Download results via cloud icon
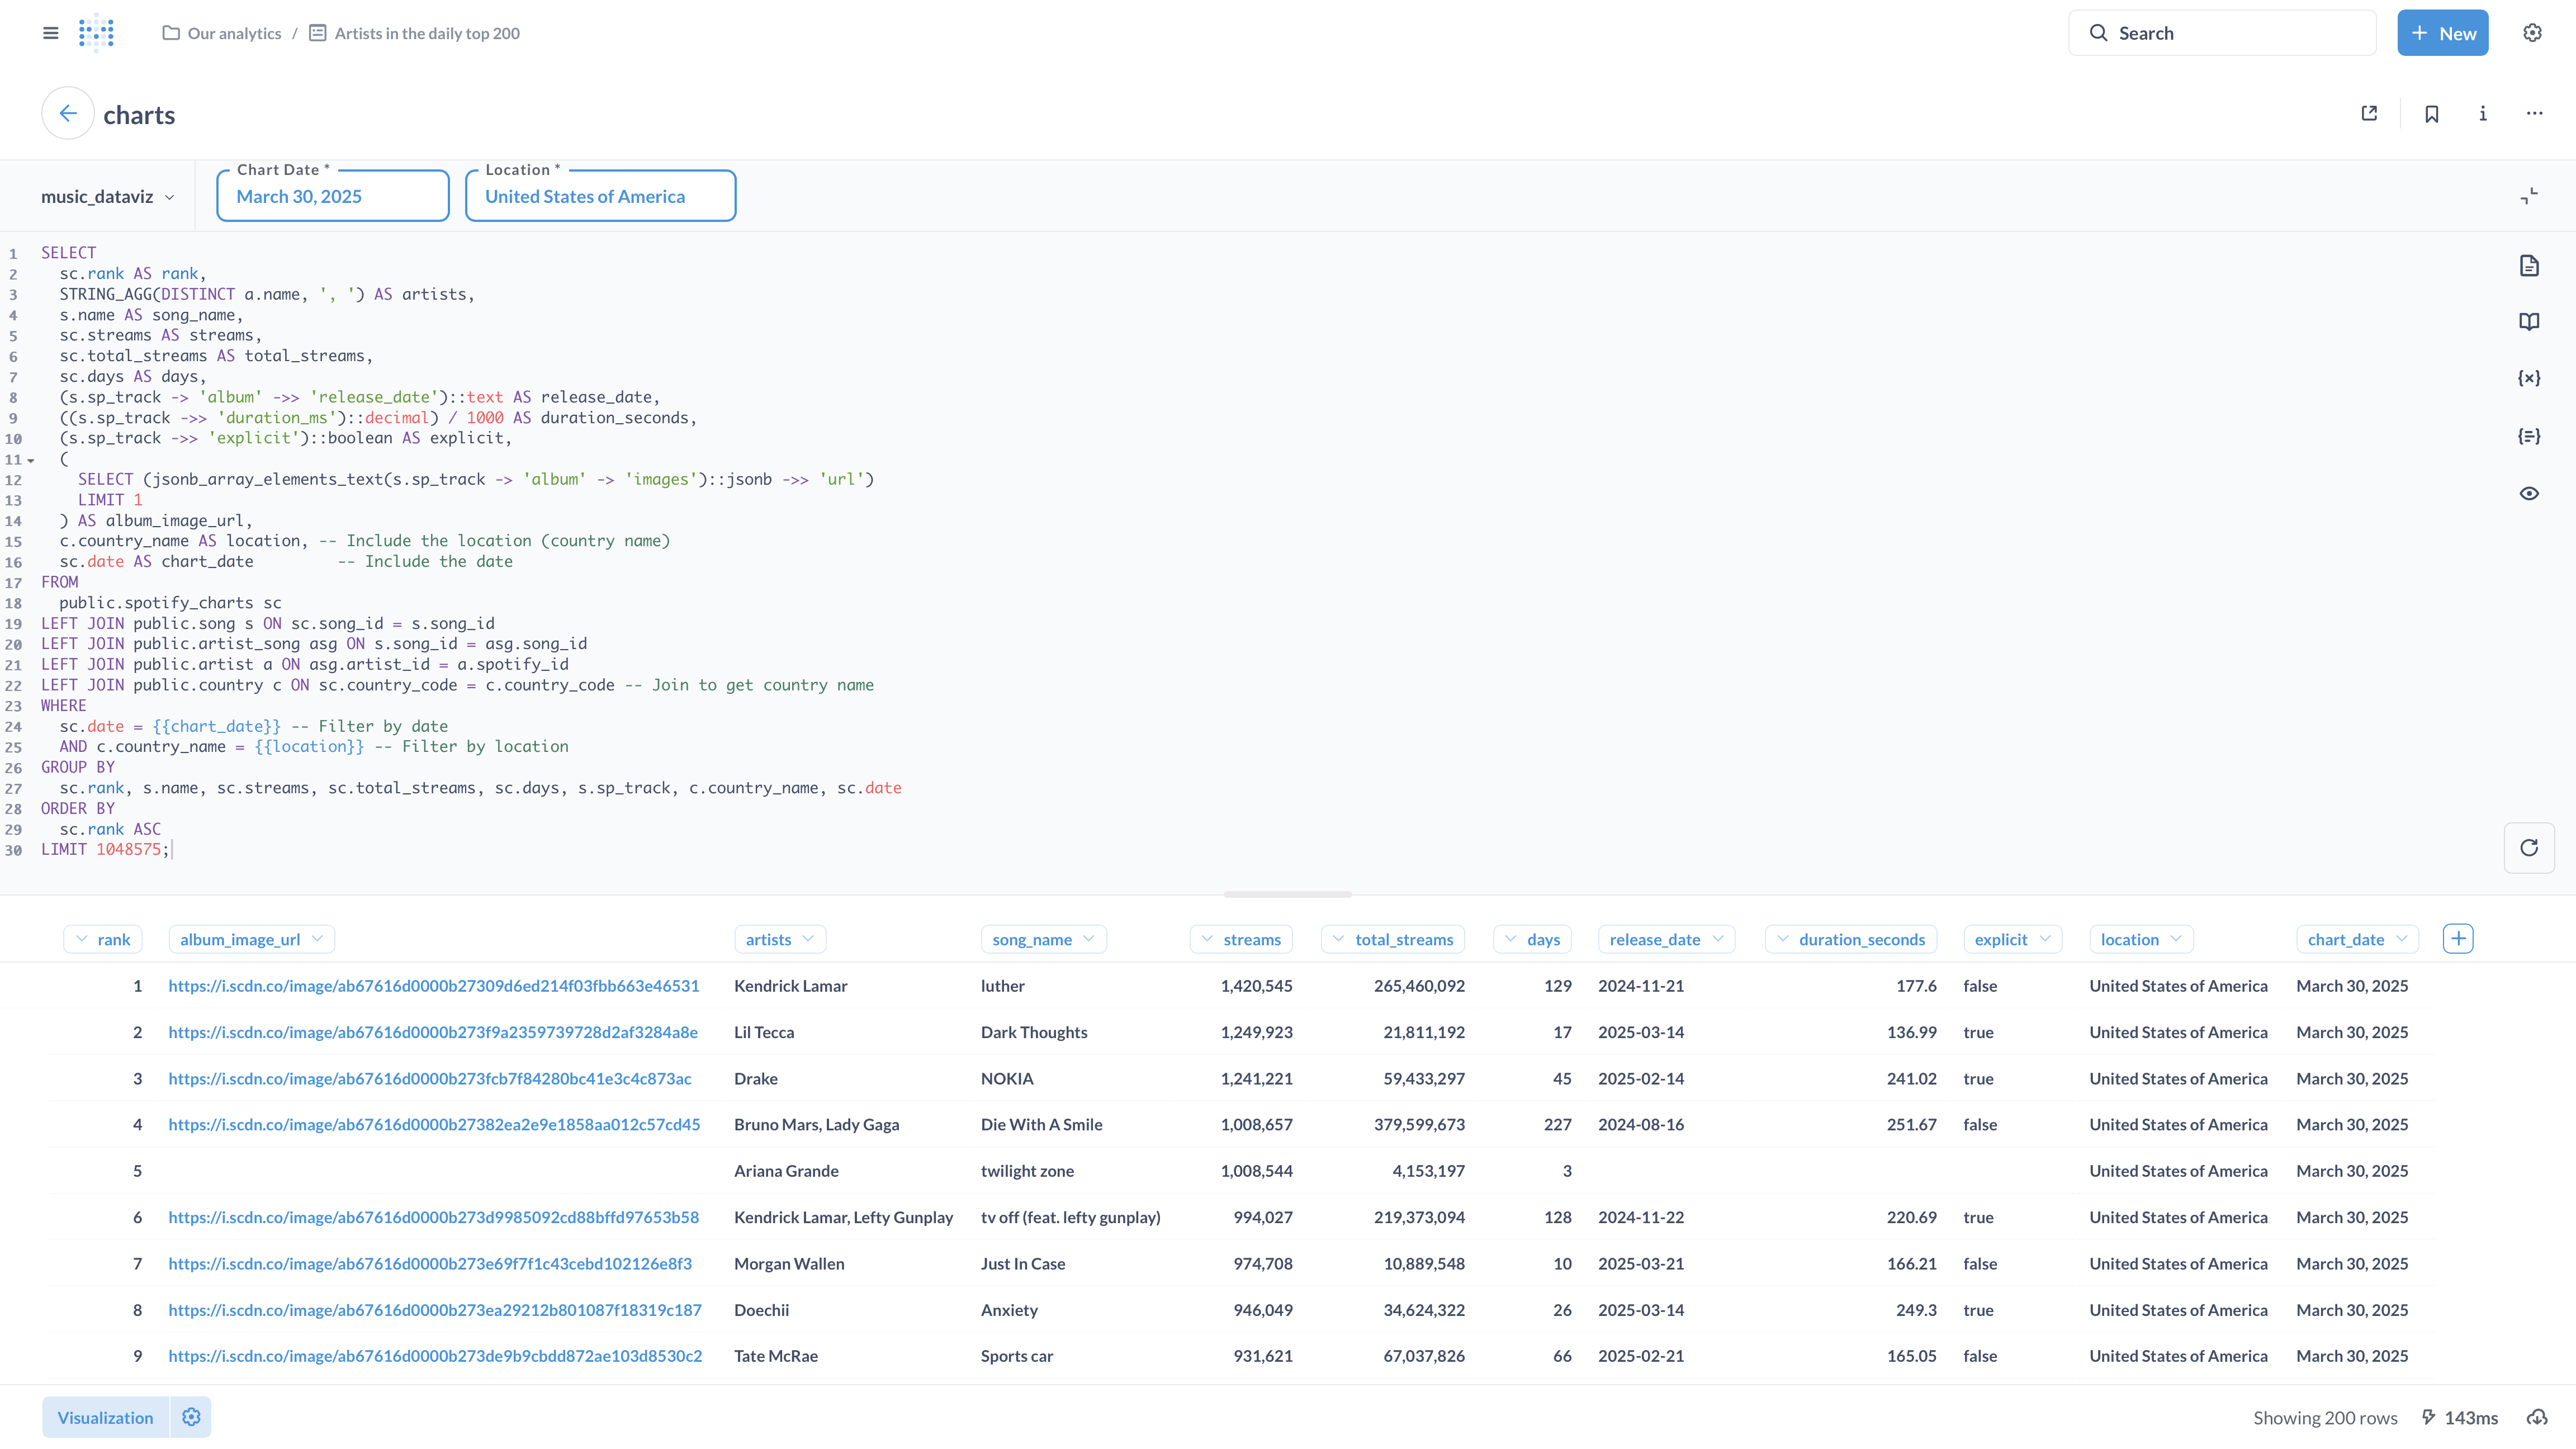Viewport: 2576px width, 1449px height. point(2537,1417)
